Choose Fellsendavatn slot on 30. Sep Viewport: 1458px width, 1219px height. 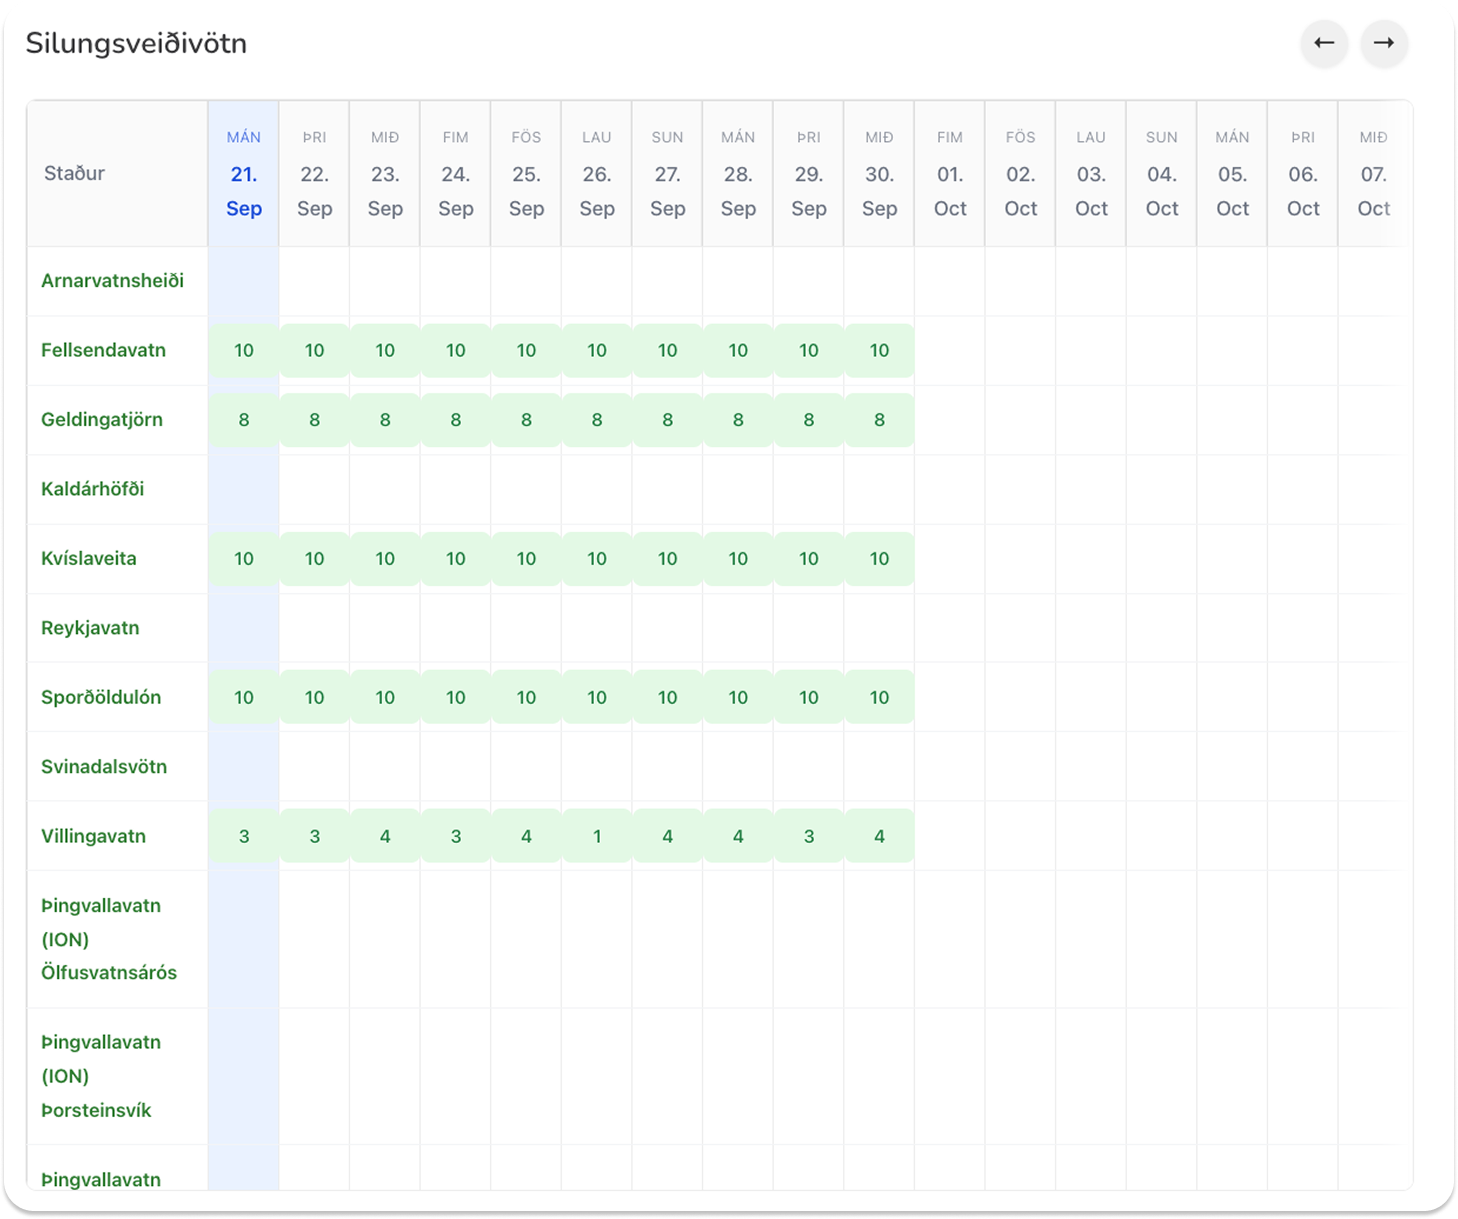pyautogui.click(x=879, y=351)
